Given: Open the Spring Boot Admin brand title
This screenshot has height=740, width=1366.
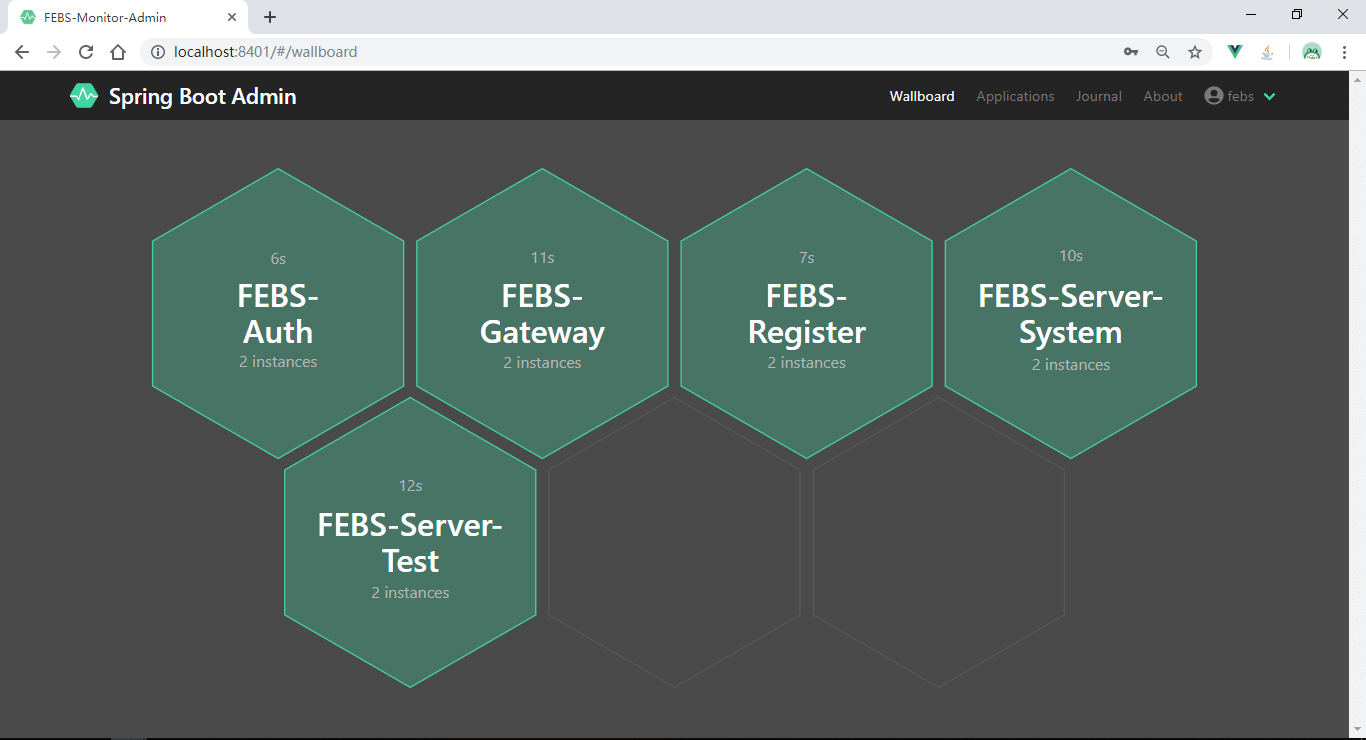Looking at the screenshot, I should point(202,96).
